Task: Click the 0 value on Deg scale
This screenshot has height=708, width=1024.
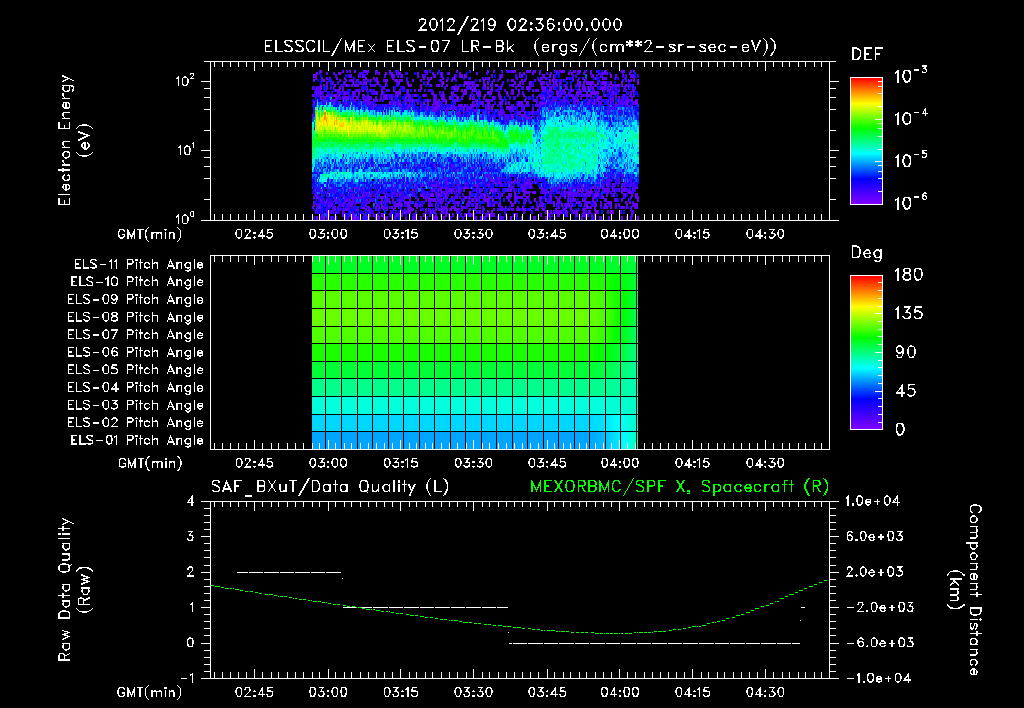Action: 900,429
